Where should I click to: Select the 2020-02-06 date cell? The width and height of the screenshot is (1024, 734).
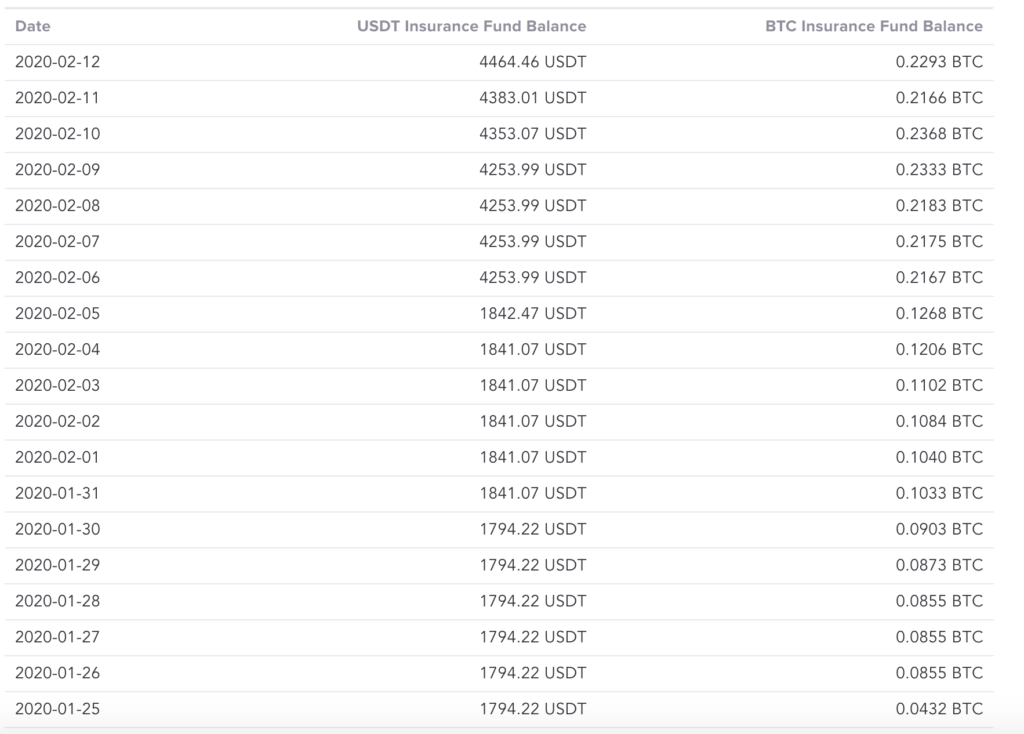pos(57,278)
